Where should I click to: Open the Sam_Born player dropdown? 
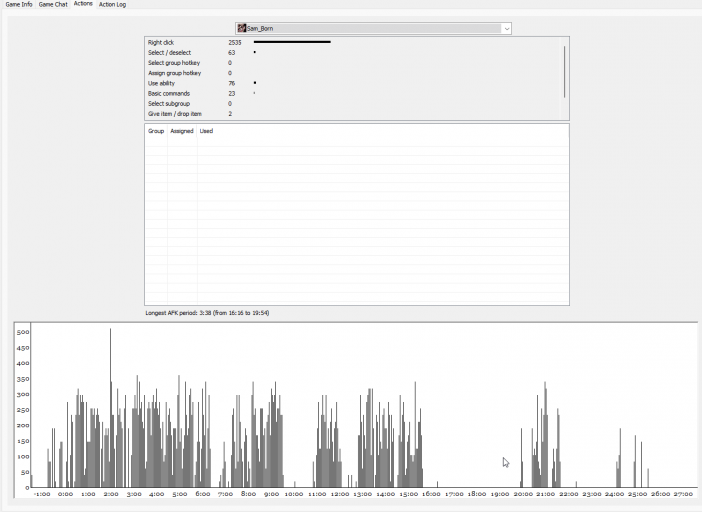373,28
